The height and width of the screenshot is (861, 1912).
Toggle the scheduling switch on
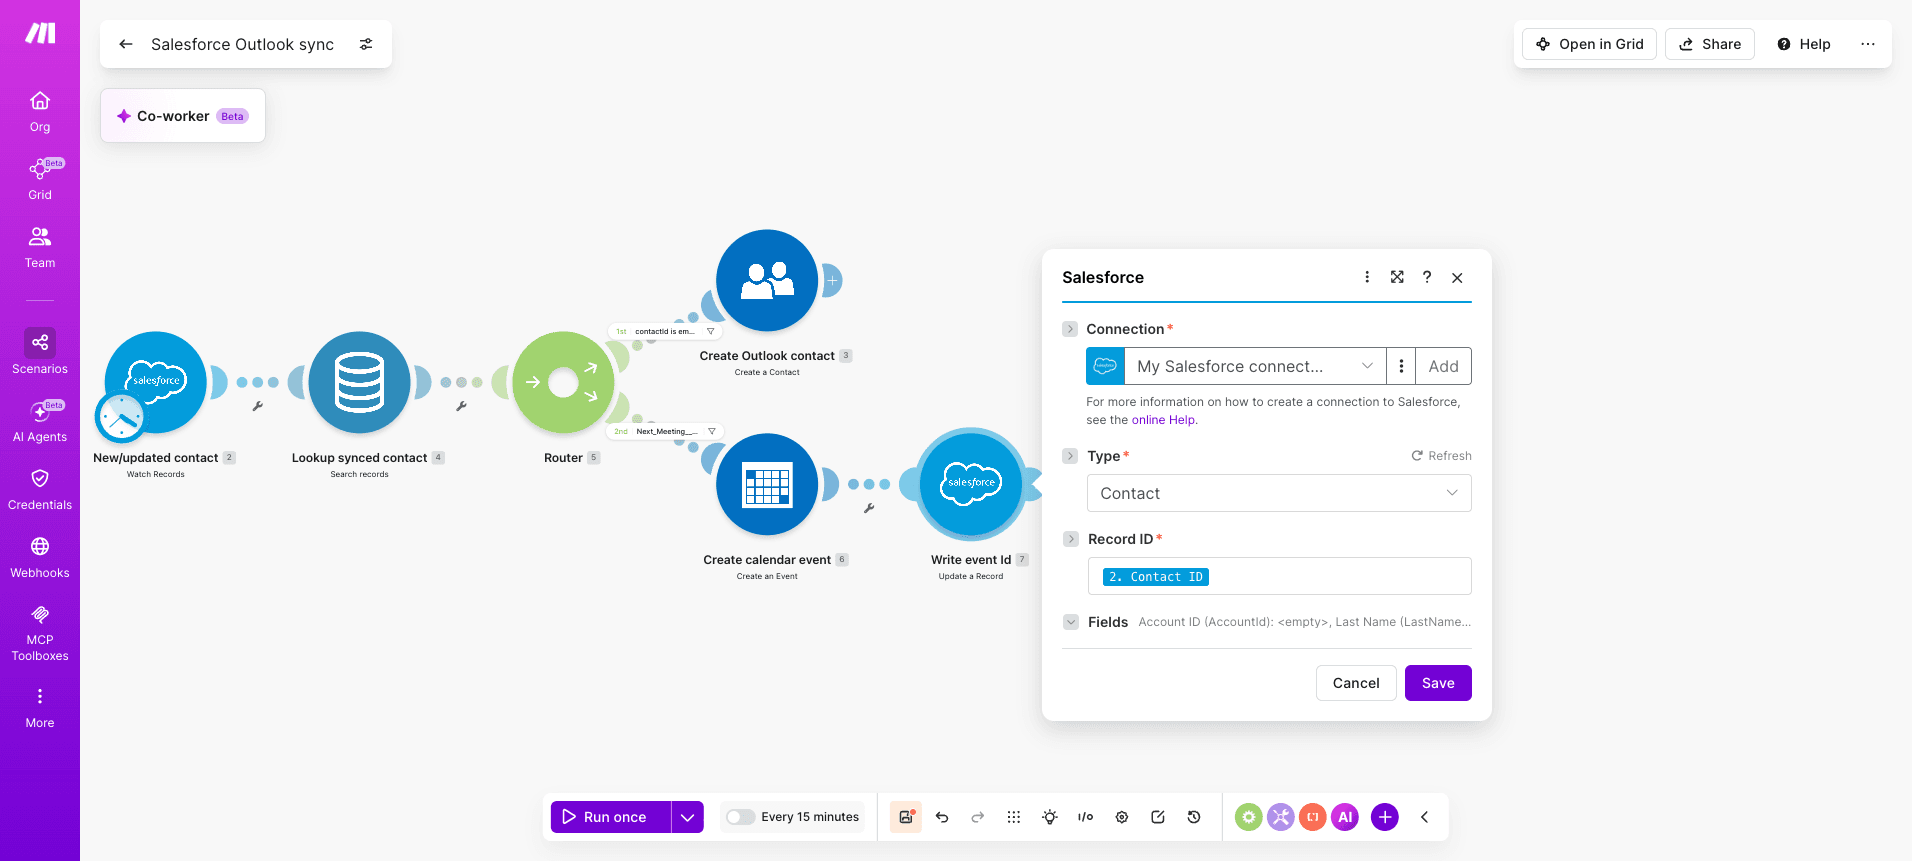740,817
